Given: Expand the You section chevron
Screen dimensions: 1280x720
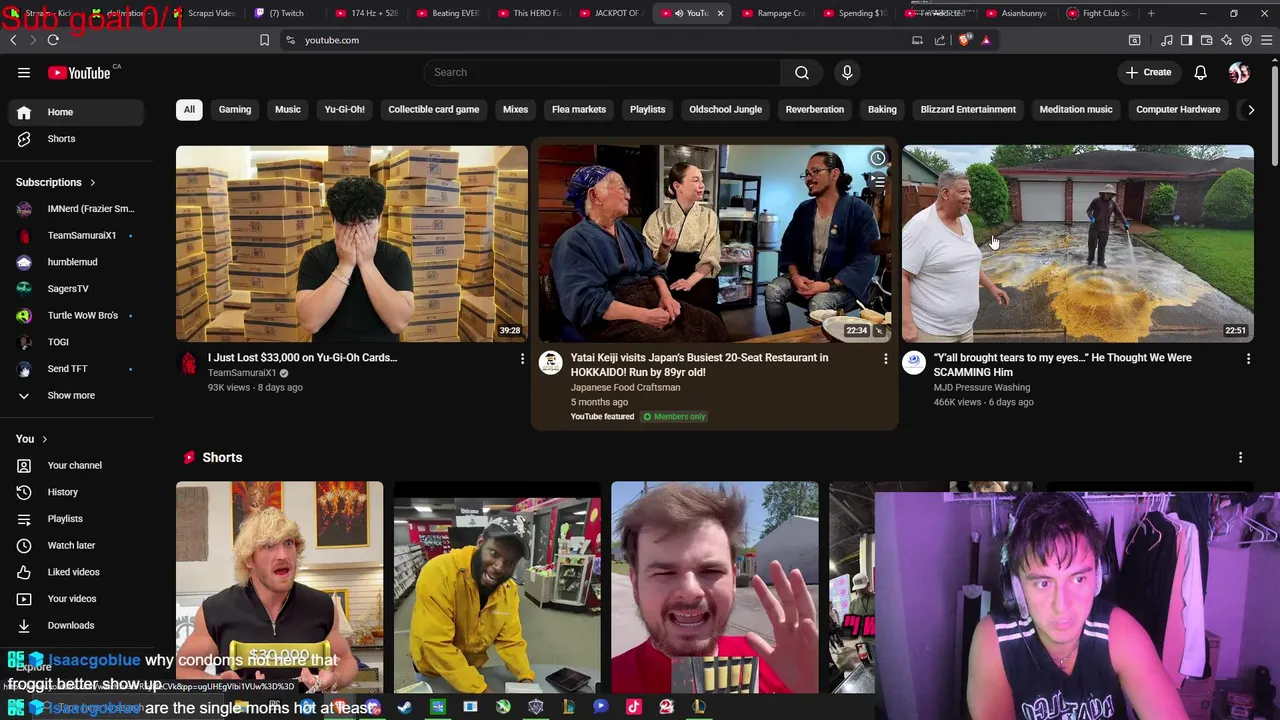Looking at the screenshot, I should click(x=44, y=439).
